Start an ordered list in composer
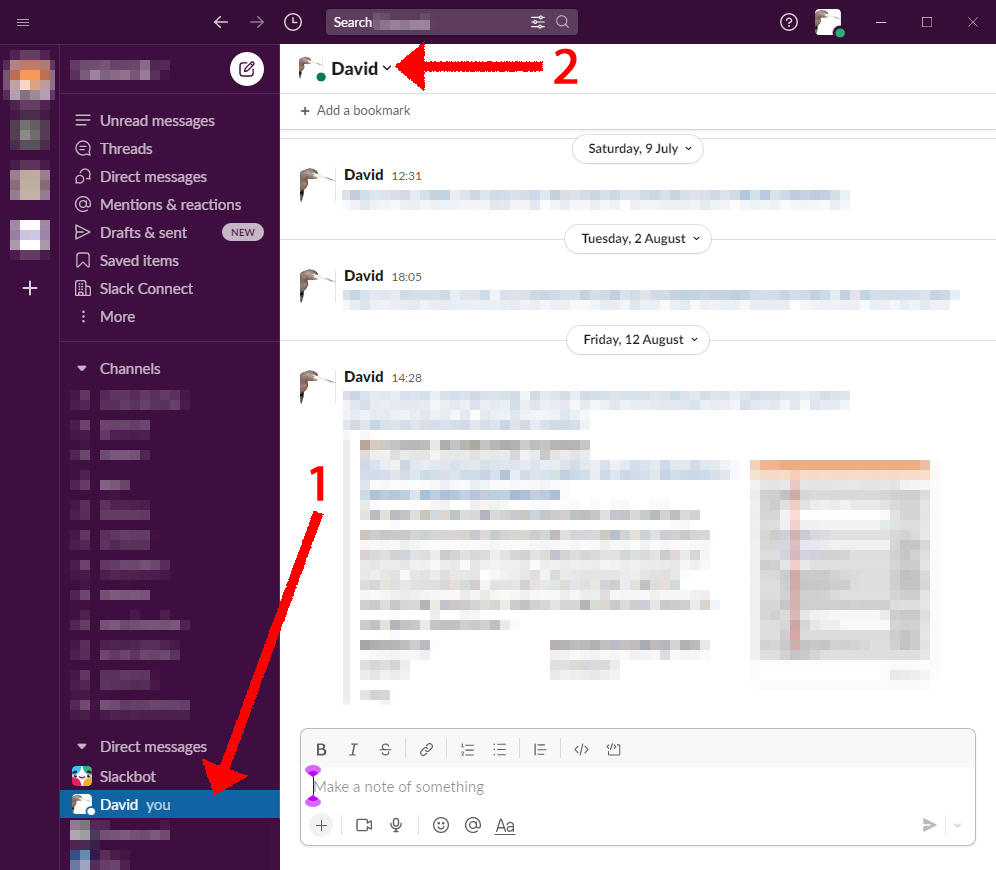The width and height of the screenshot is (996, 870). point(468,749)
